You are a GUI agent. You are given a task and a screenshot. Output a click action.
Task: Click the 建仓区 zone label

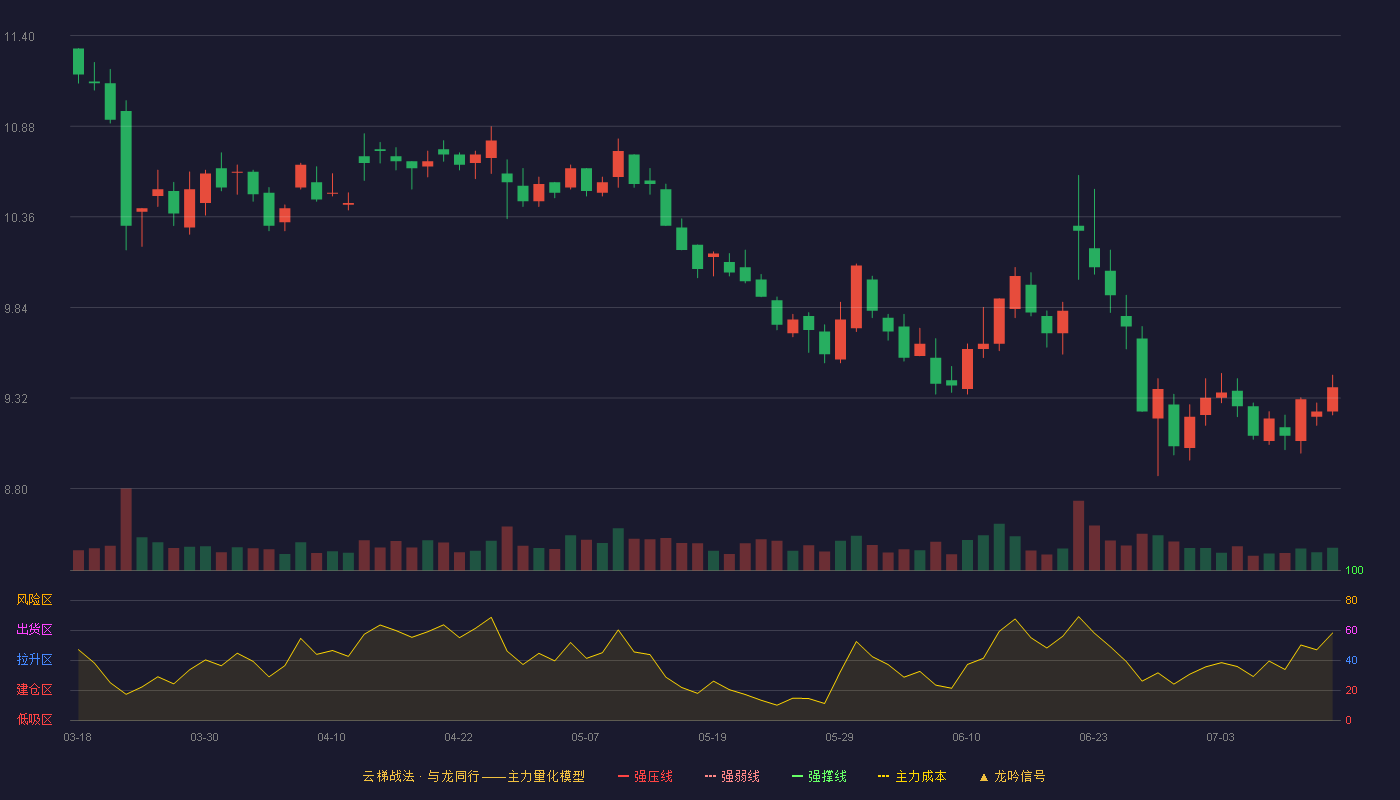[x=34, y=690]
